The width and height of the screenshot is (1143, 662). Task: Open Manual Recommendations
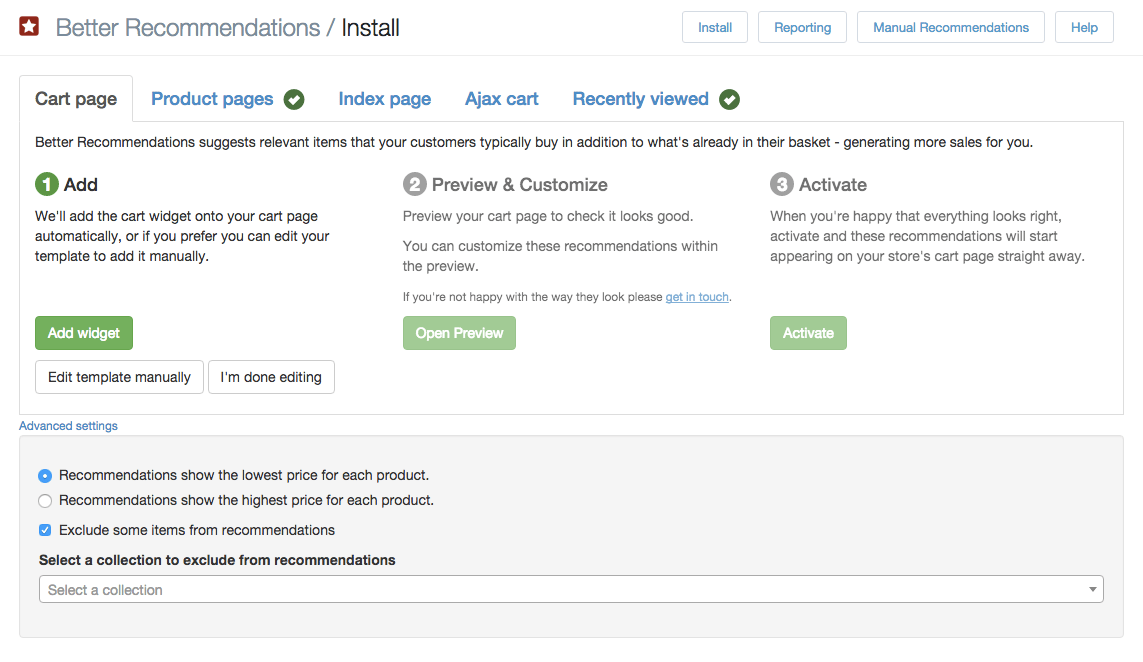coord(951,28)
